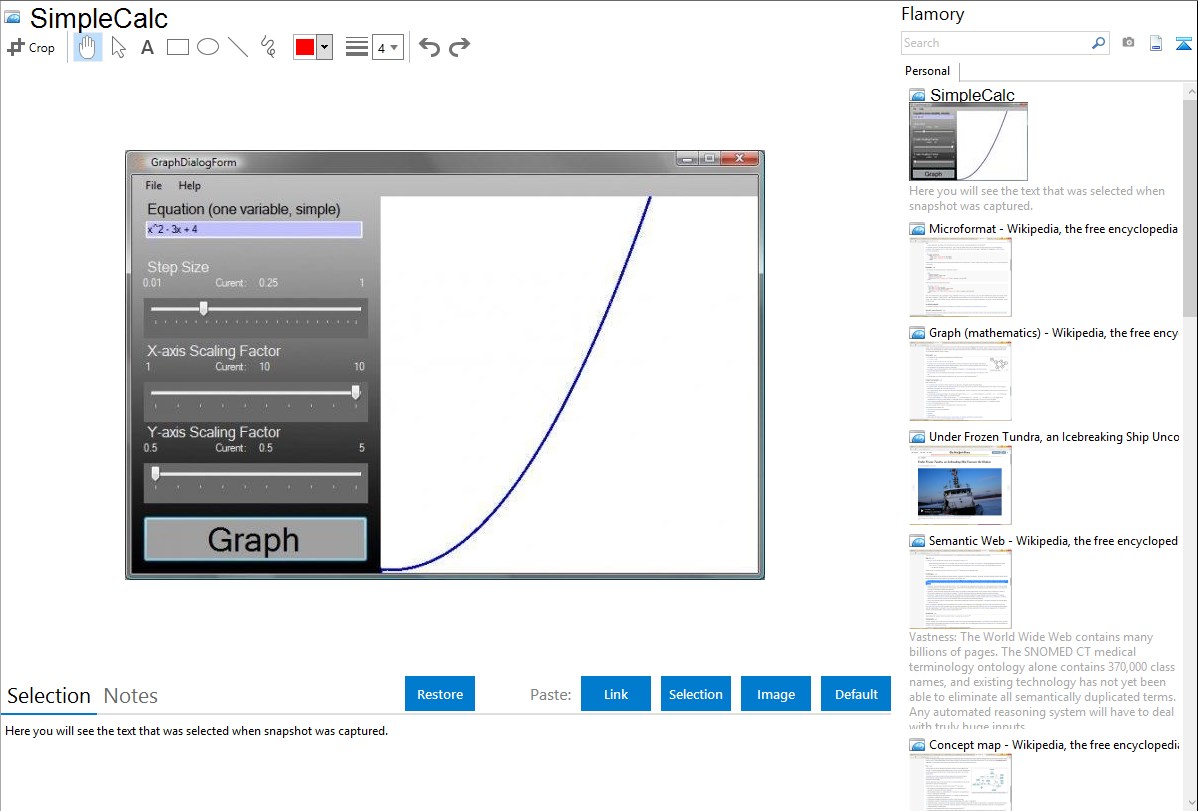Click inside the Flamory Search field
1198x811 pixels.
tap(995, 43)
